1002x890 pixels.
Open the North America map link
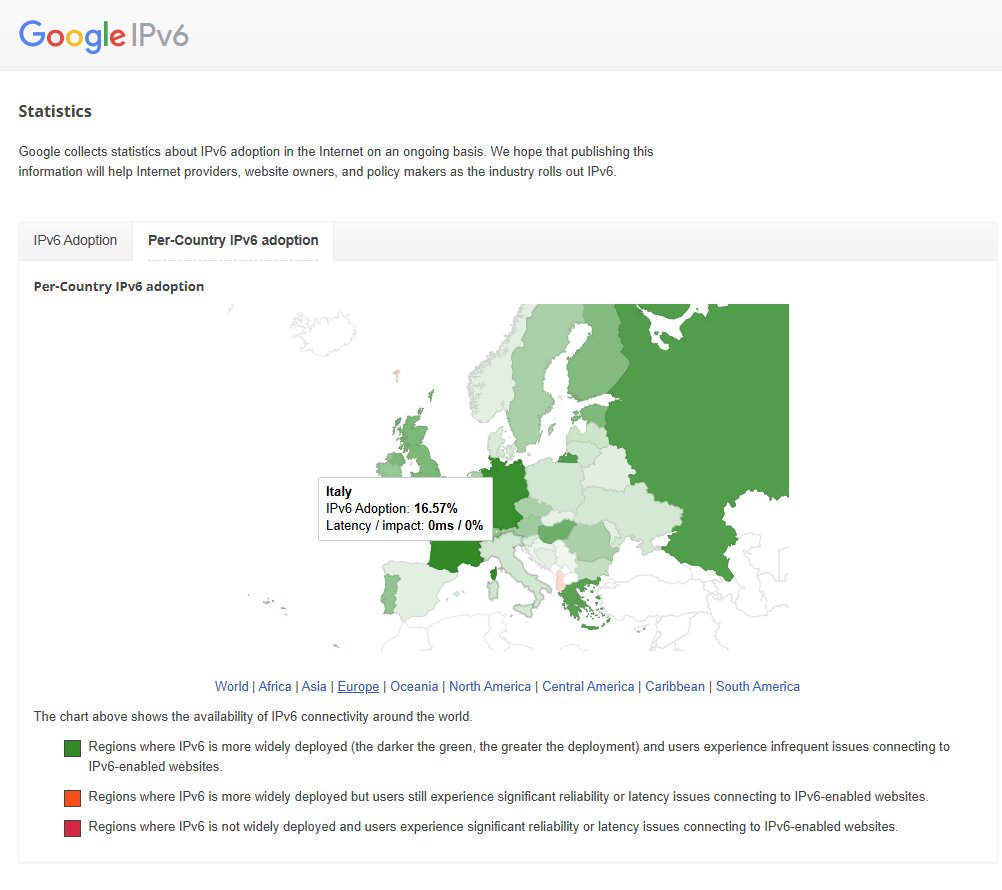click(490, 687)
